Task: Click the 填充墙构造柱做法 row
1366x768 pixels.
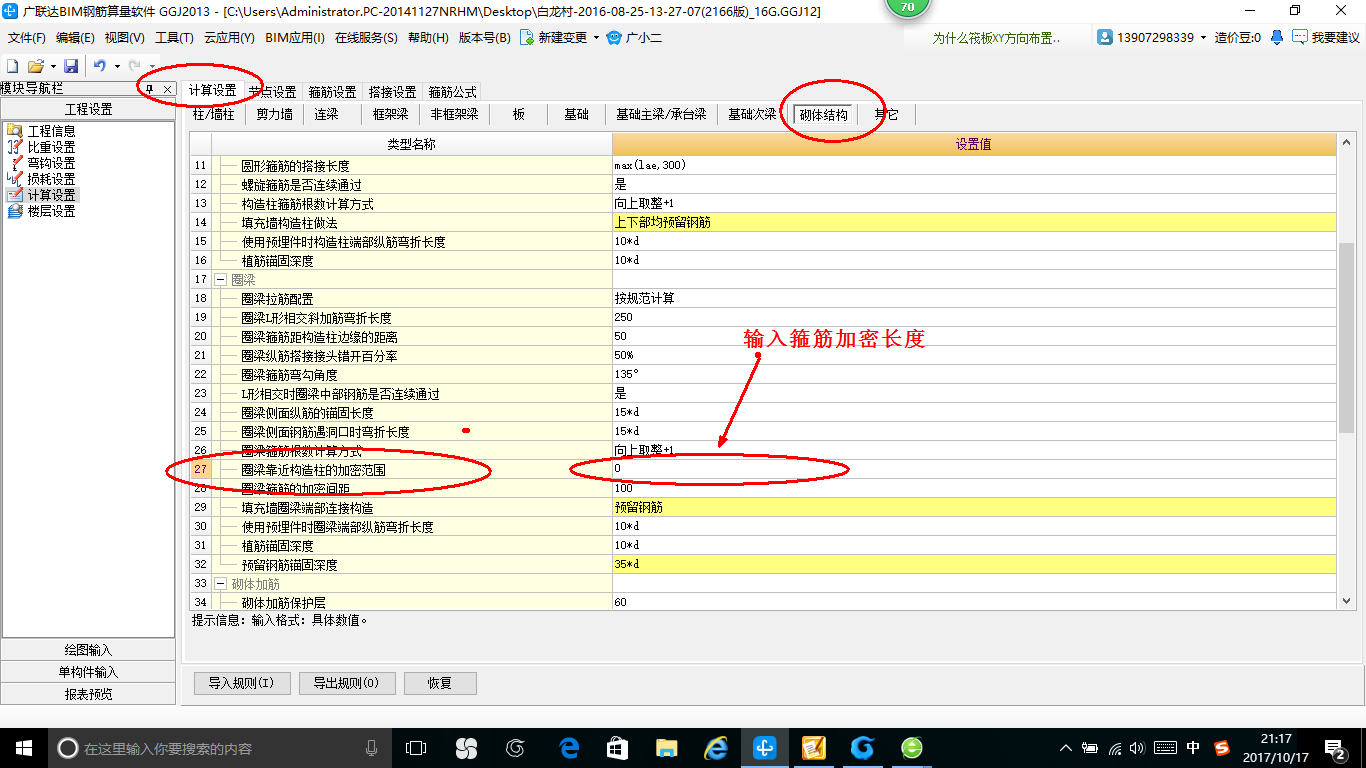Action: coord(763,222)
